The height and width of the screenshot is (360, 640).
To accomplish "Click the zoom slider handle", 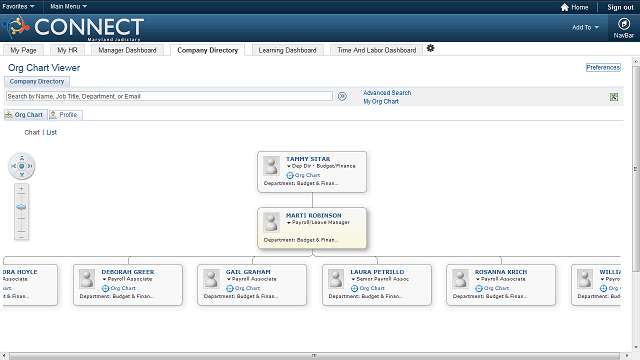I will (x=21, y=207).
